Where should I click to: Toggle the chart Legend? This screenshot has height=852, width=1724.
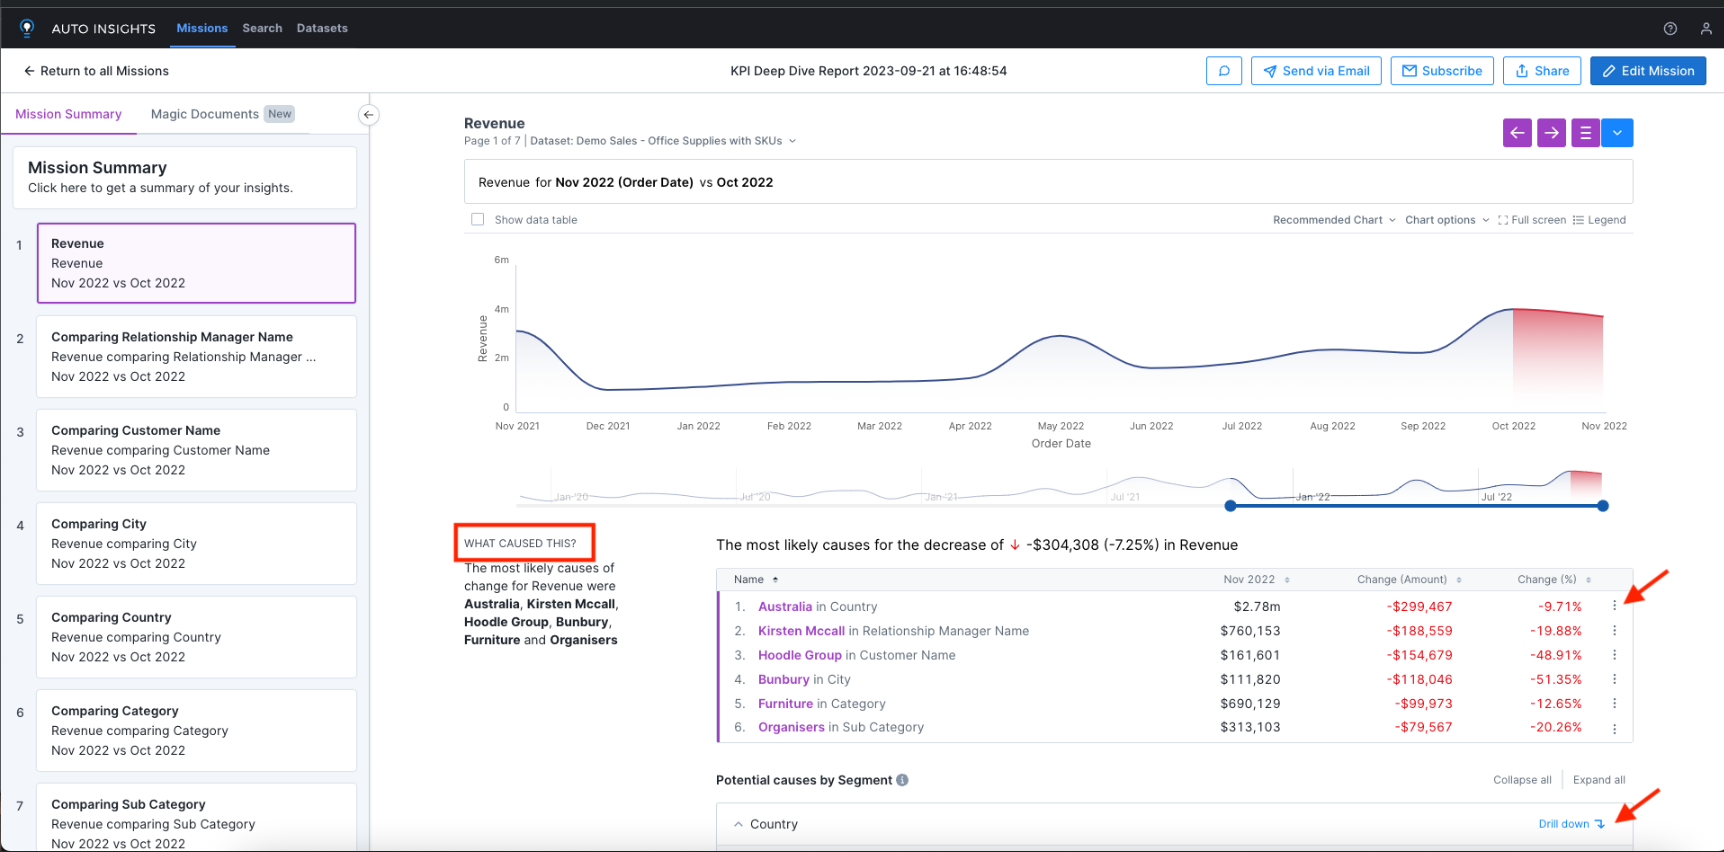(1598, 220)
